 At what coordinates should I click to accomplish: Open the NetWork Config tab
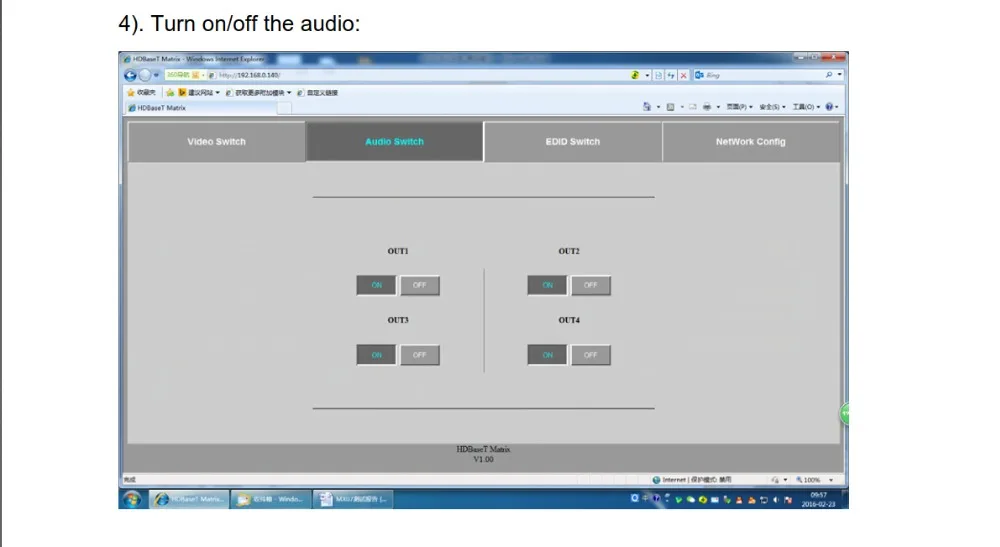click(751, 142)
